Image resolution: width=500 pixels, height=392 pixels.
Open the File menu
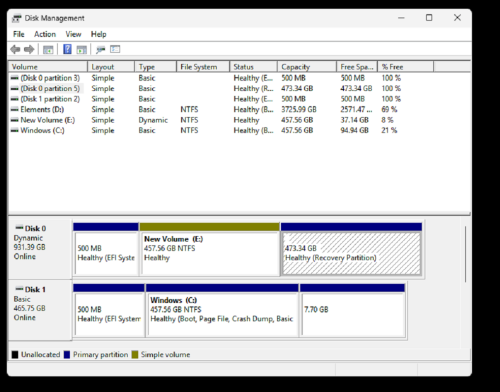[x=19, y=34]
